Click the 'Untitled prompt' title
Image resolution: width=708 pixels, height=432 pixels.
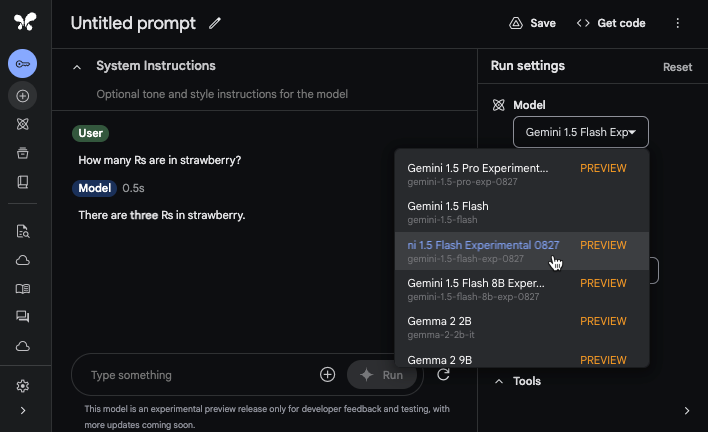[133, 23]
